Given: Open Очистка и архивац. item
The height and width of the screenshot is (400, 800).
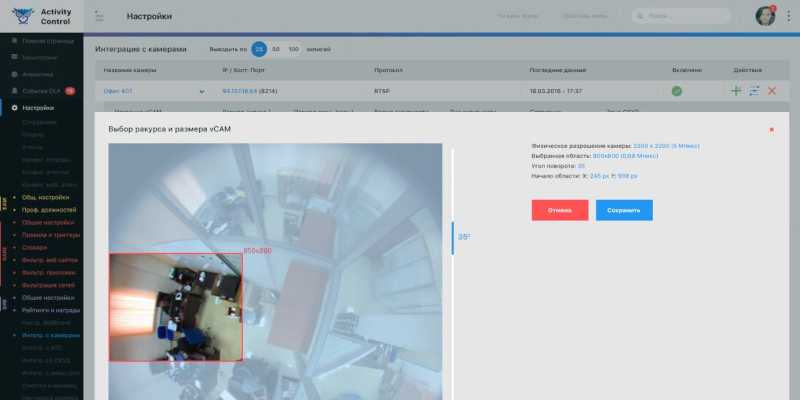Looking at the screenshot, I should pyautogui.click(x=50, y=386).
